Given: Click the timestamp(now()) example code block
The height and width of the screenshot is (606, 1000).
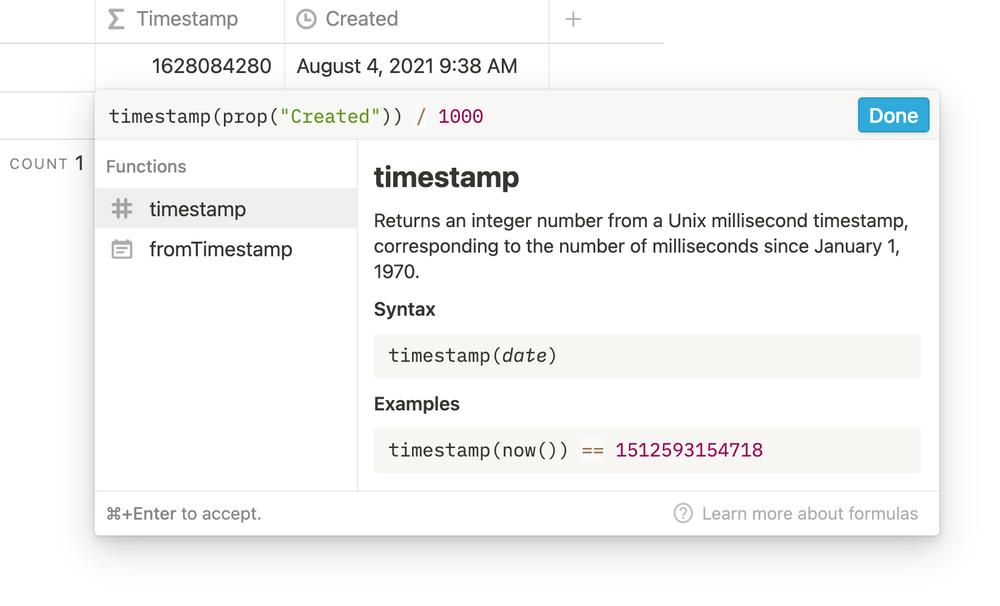Looking at the screenshot, I should 646,450.
